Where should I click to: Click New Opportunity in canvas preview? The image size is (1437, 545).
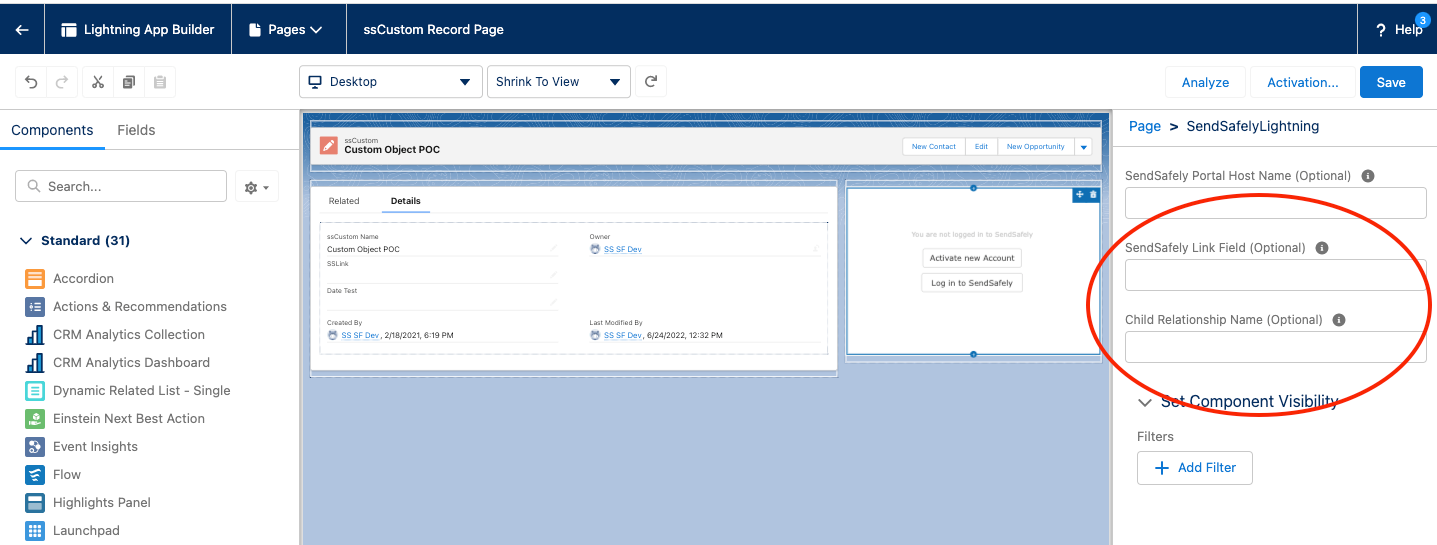1035,146
